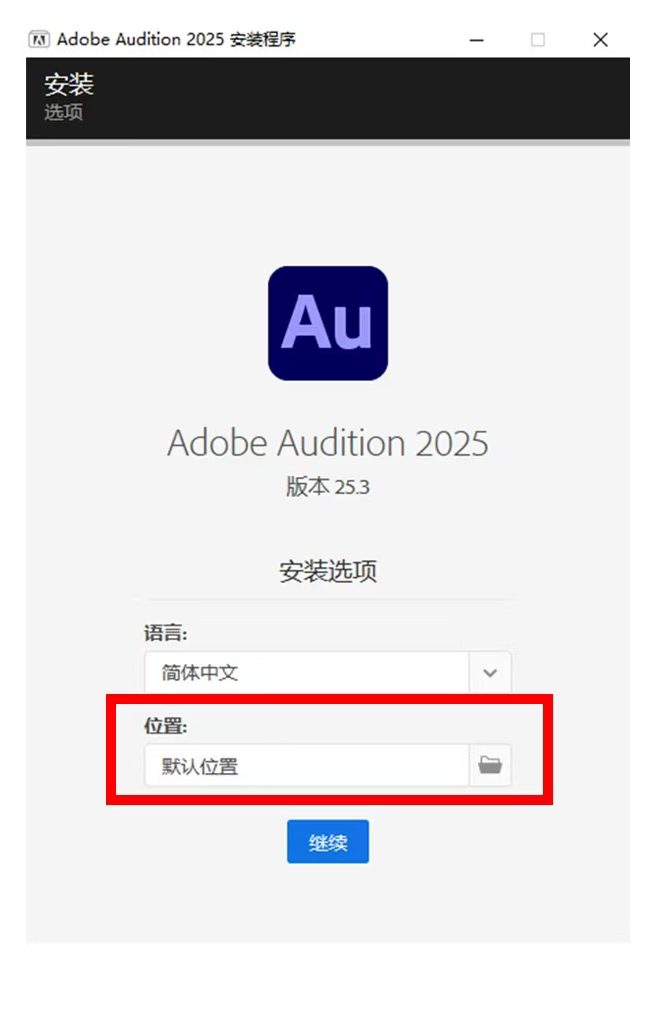Minimize the installer window
The height and width of the screenshot is (1025, 653).
click(x=477, y=40)
